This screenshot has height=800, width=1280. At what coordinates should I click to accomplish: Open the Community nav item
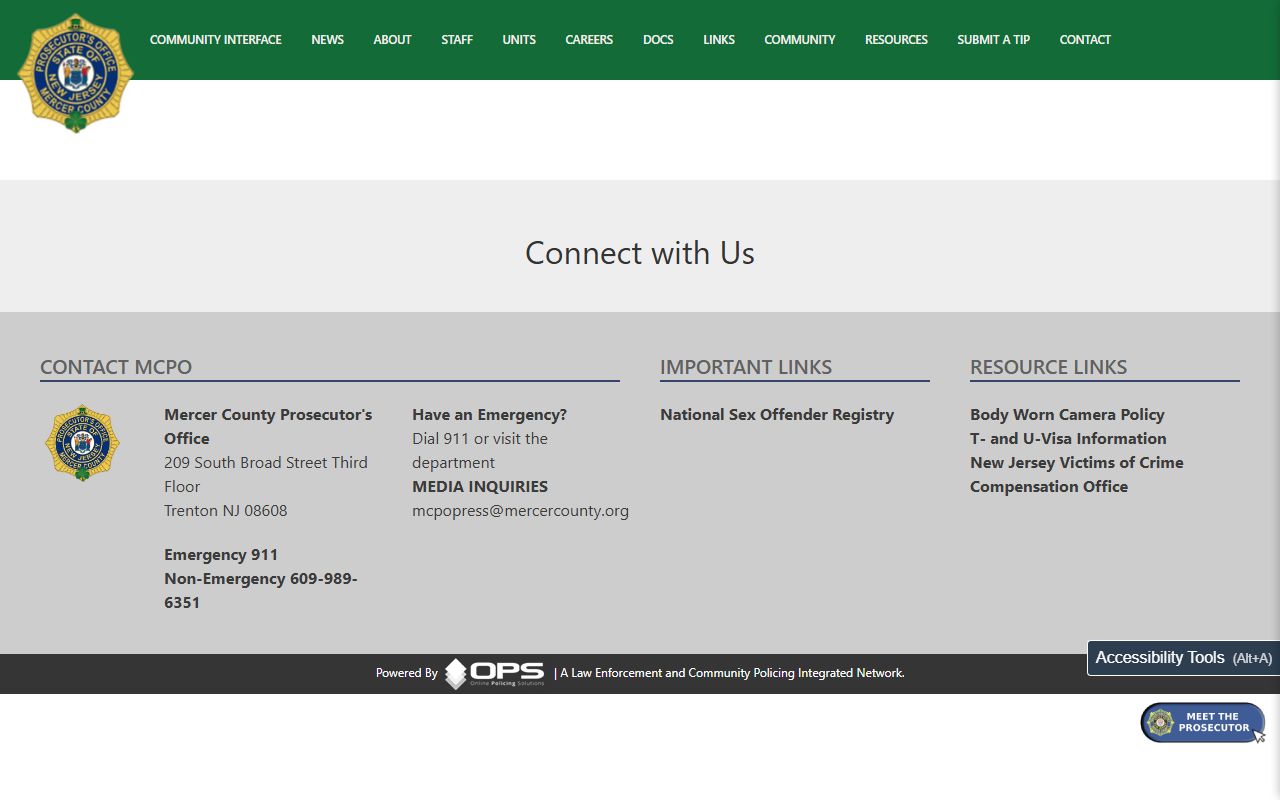pos(800,40)
